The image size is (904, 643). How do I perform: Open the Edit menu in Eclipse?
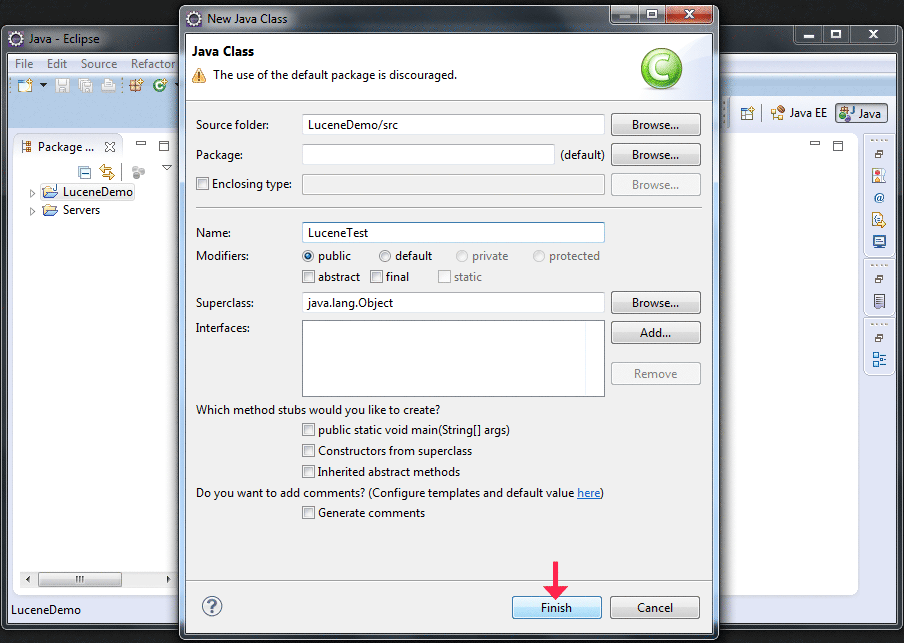pos(56,64)
